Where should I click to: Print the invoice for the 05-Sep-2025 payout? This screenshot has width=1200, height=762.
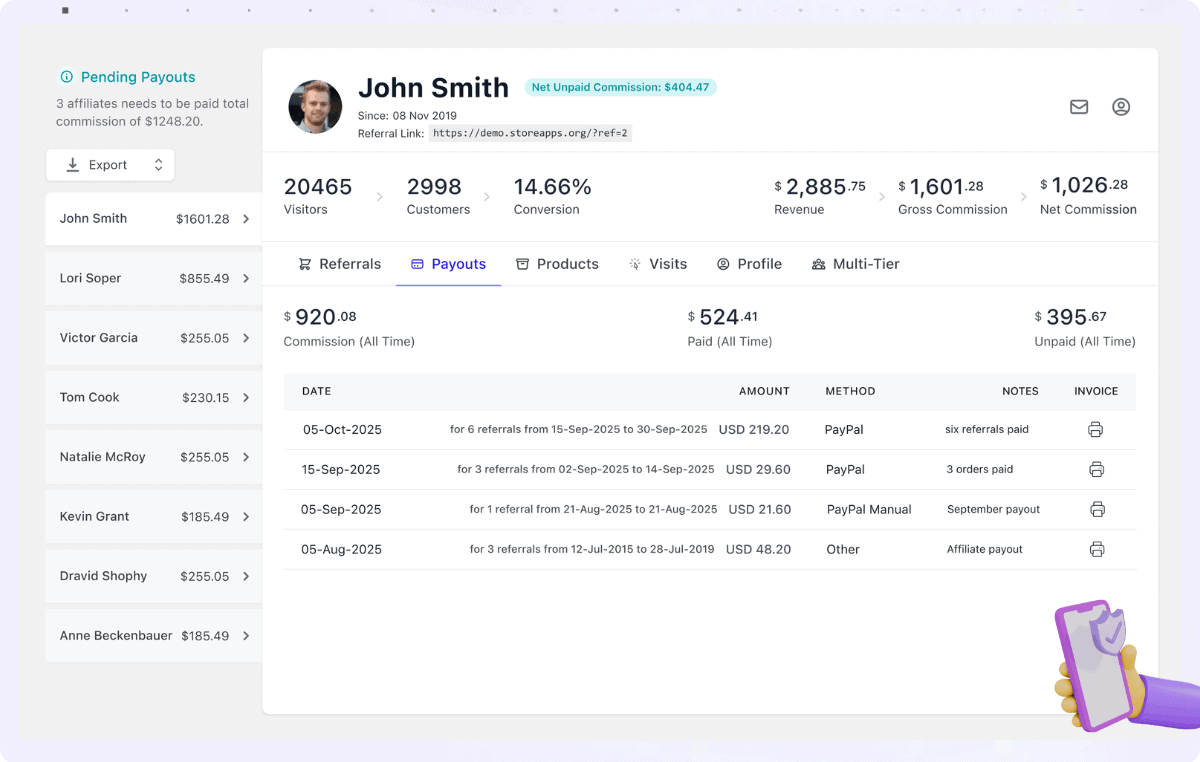[x=1098, y=509]
